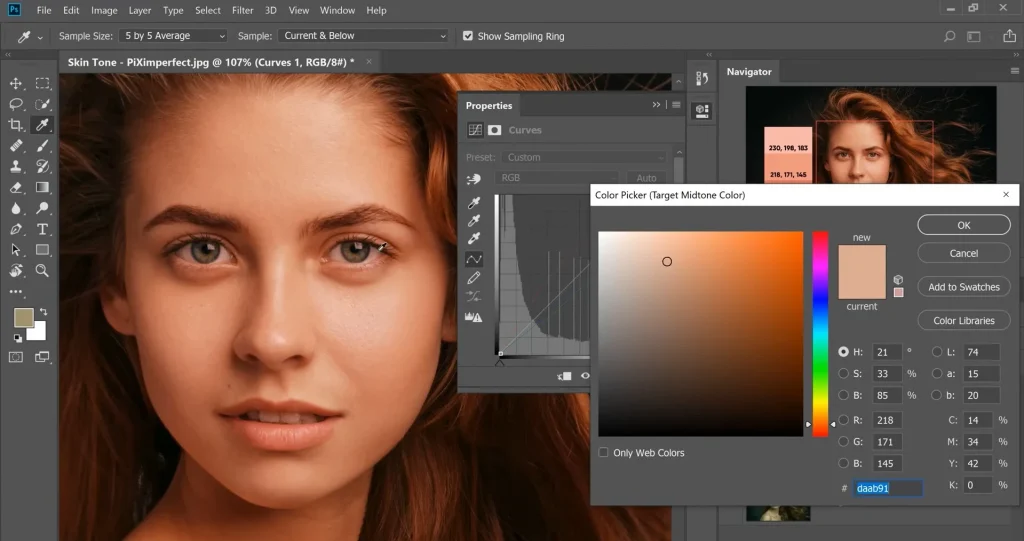
Task: Reset default foreground and background colors
Action: click(x=18, y=338)
